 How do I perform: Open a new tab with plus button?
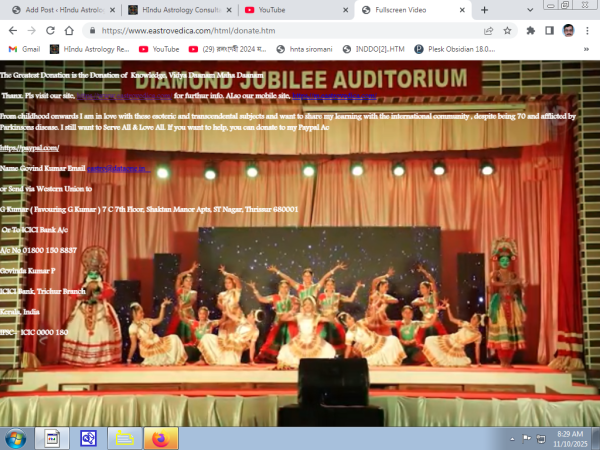tap(483, 8)
